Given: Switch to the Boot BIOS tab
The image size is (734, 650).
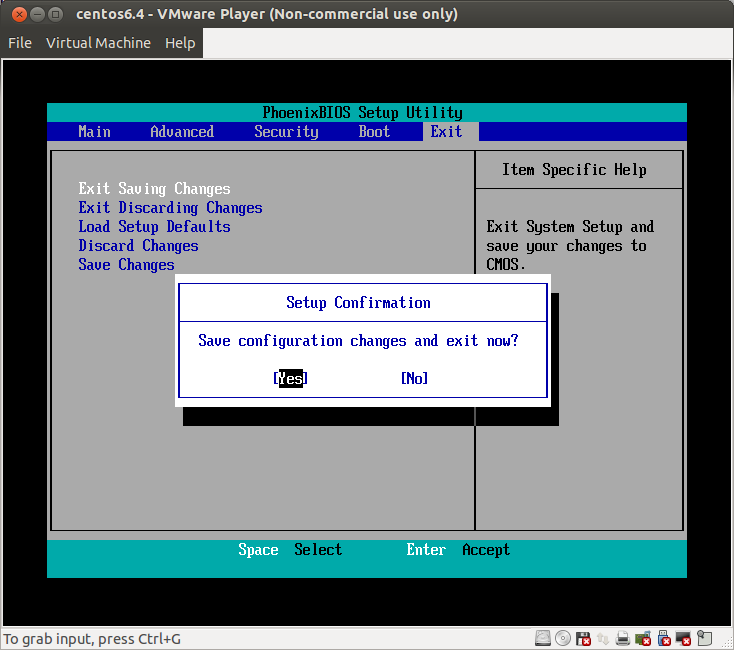Looking at the screenshot, I should click(x=374, y=131).
